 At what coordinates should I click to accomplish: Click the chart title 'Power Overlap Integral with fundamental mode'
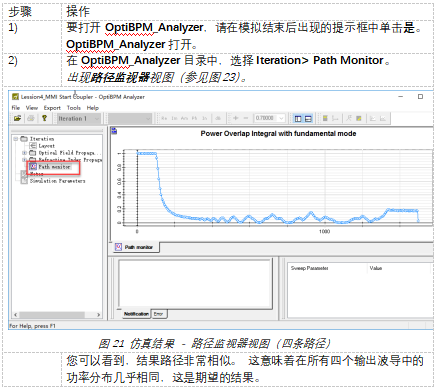(x=278, y=134)
